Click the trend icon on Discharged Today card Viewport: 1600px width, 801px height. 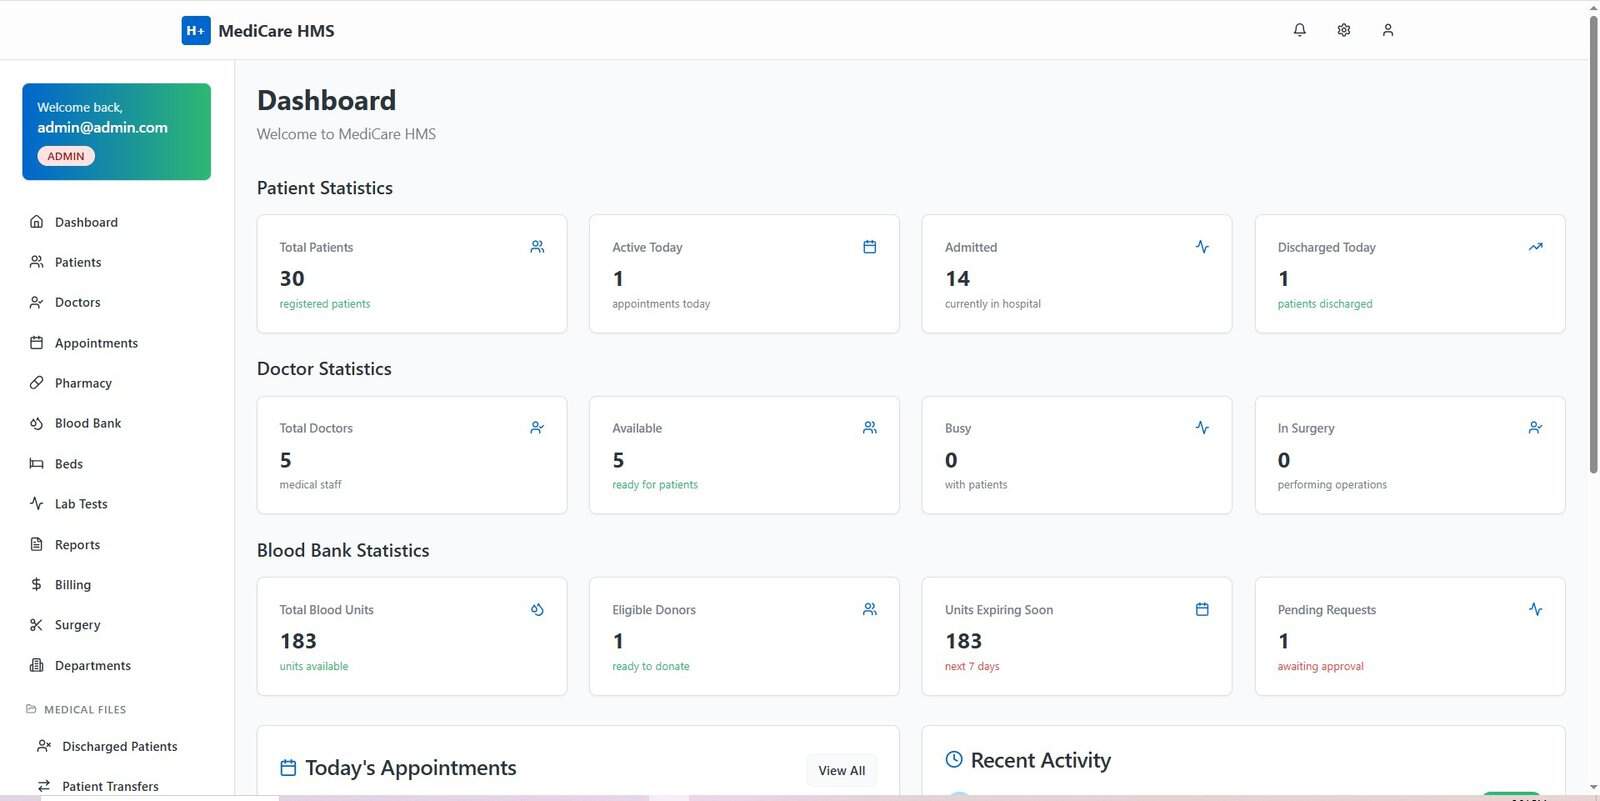tap(1535, 247)
